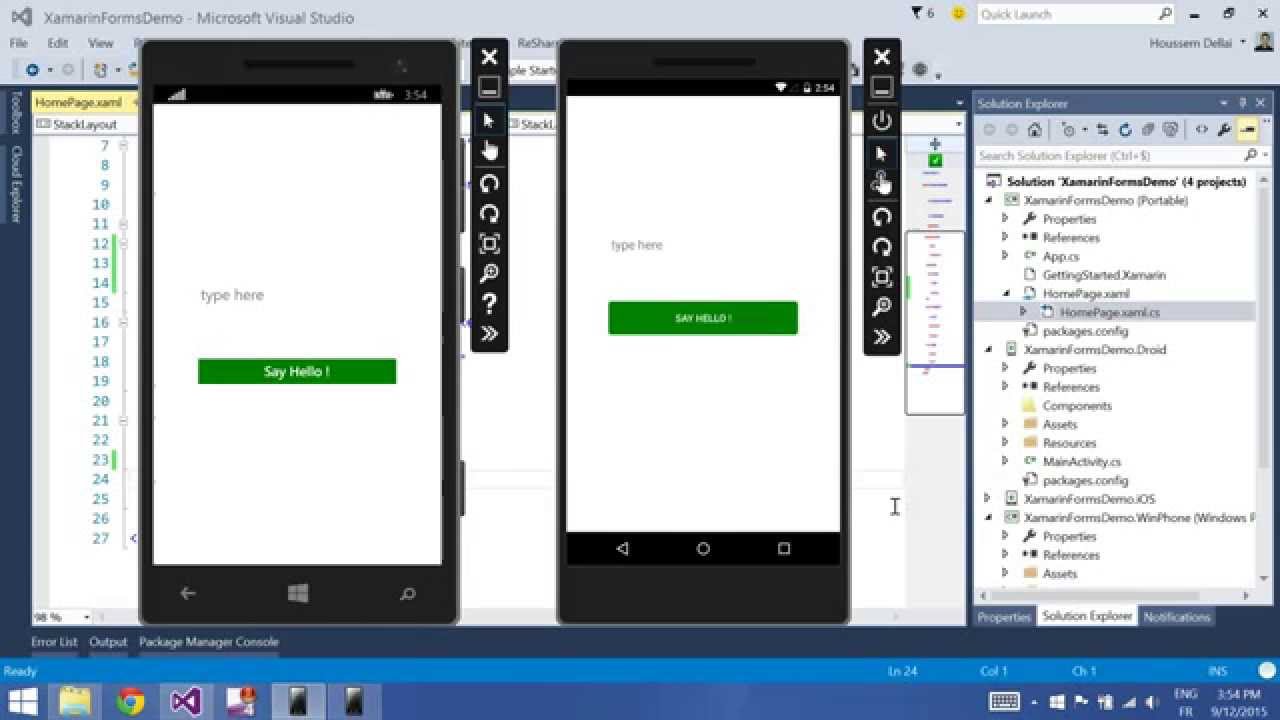Open Solution Explorer search options dropdown

[x=1263, y=155]
